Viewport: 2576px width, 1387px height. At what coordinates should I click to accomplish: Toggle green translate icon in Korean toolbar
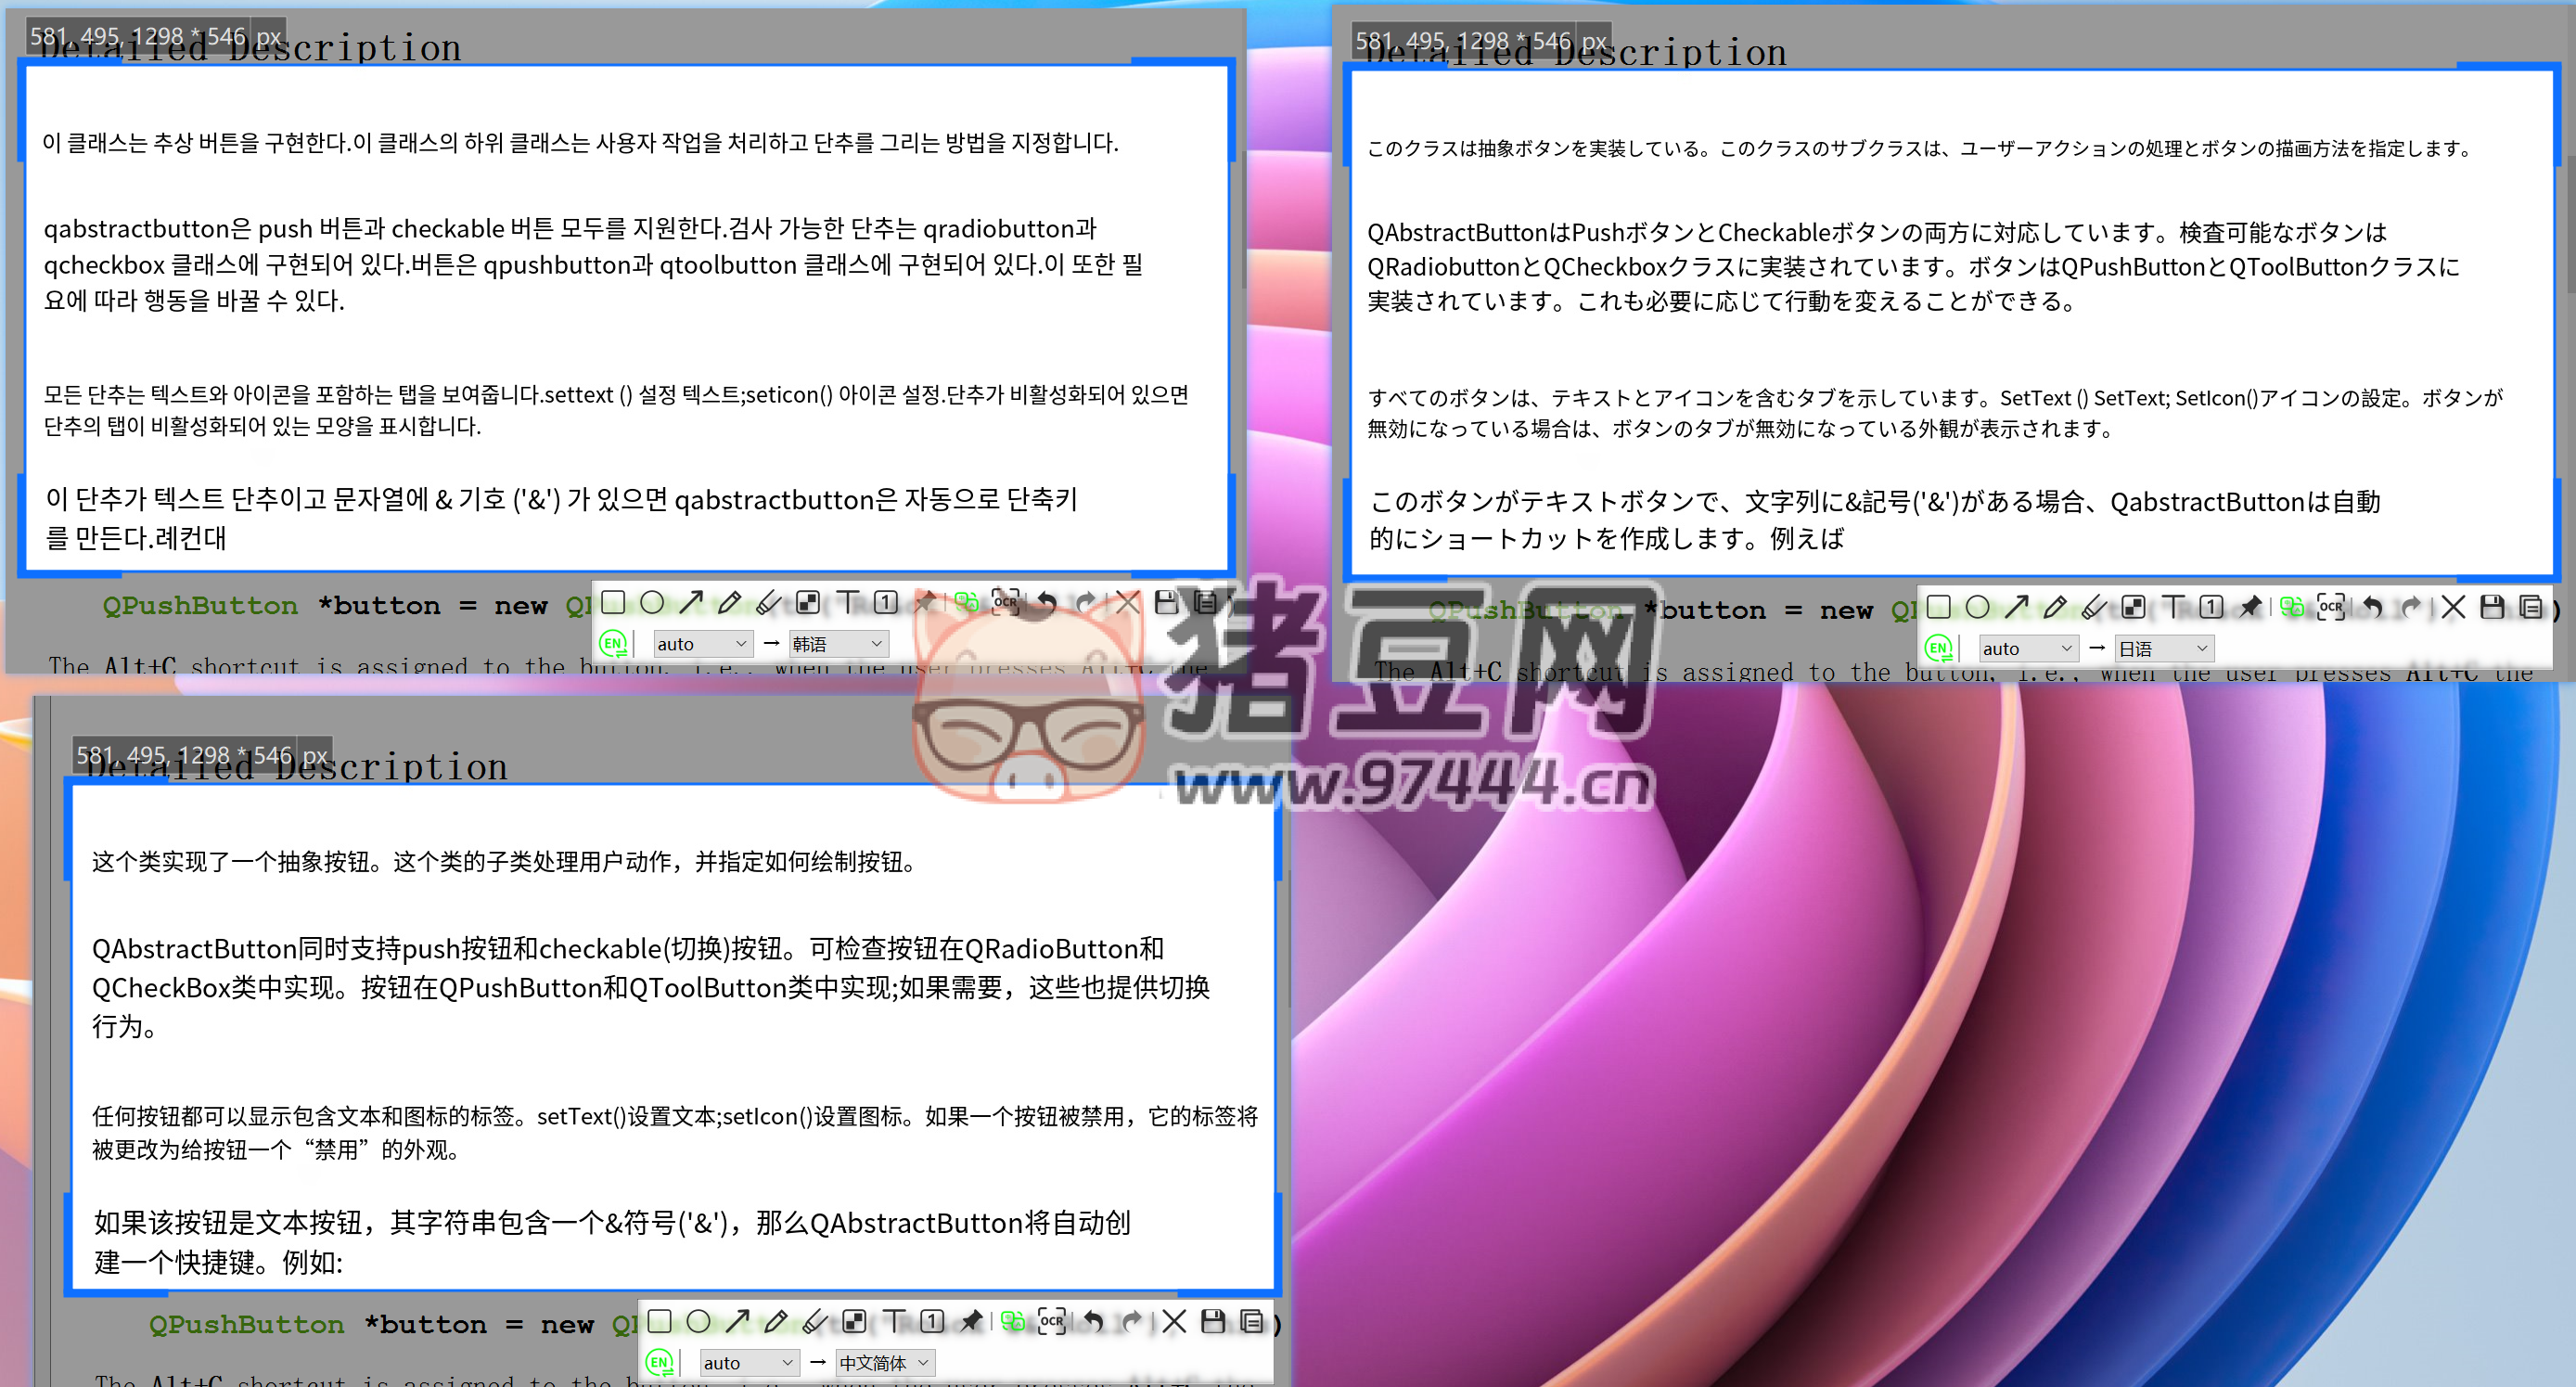[x=965, y=603]
